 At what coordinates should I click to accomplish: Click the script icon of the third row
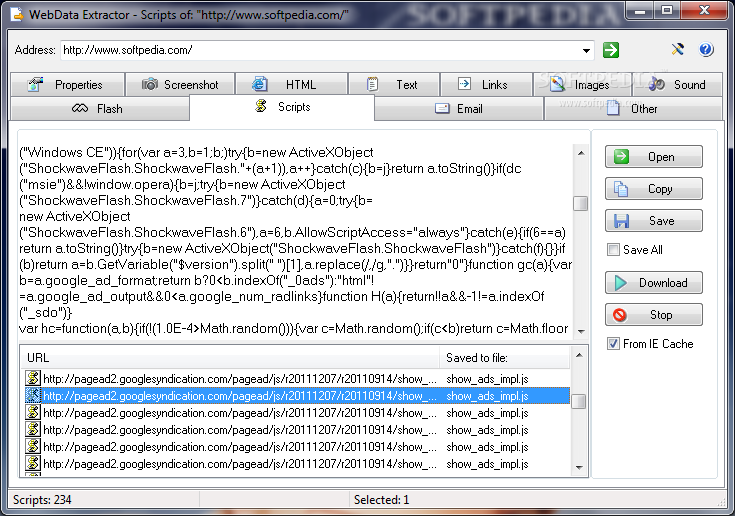click(32, 412)
